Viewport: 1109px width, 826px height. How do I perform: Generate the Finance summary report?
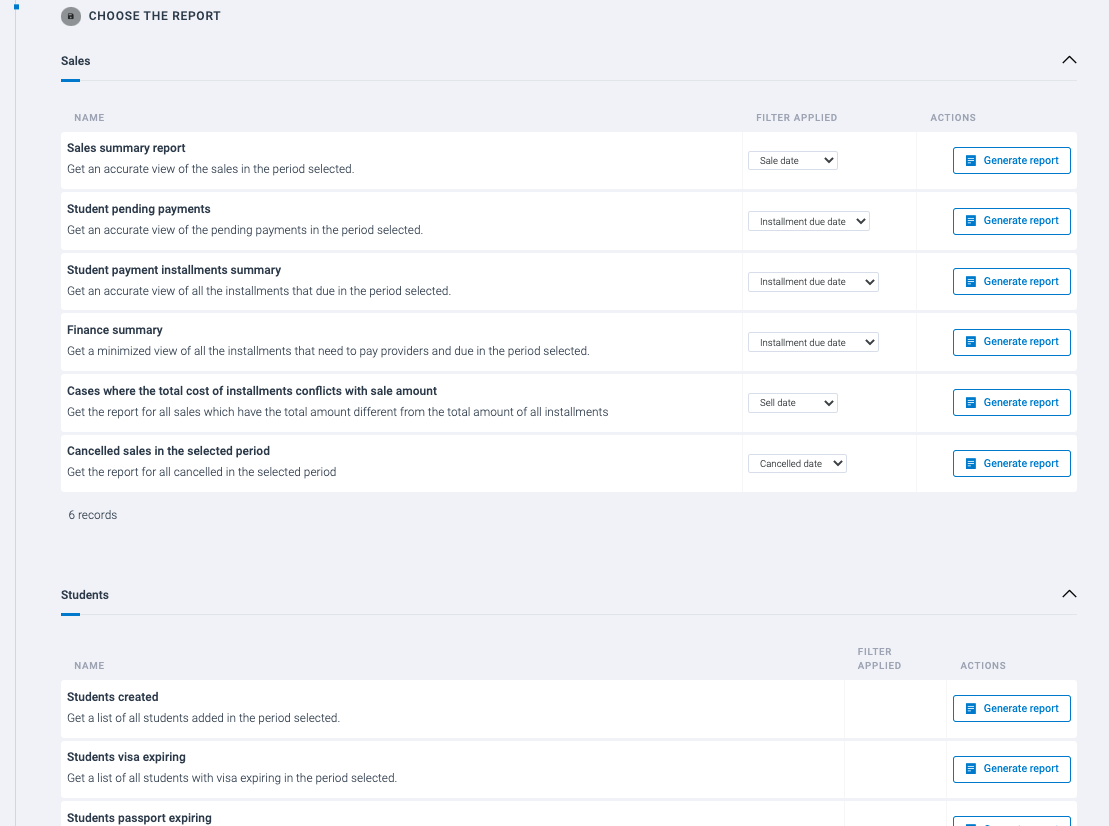coord(1011,342)
